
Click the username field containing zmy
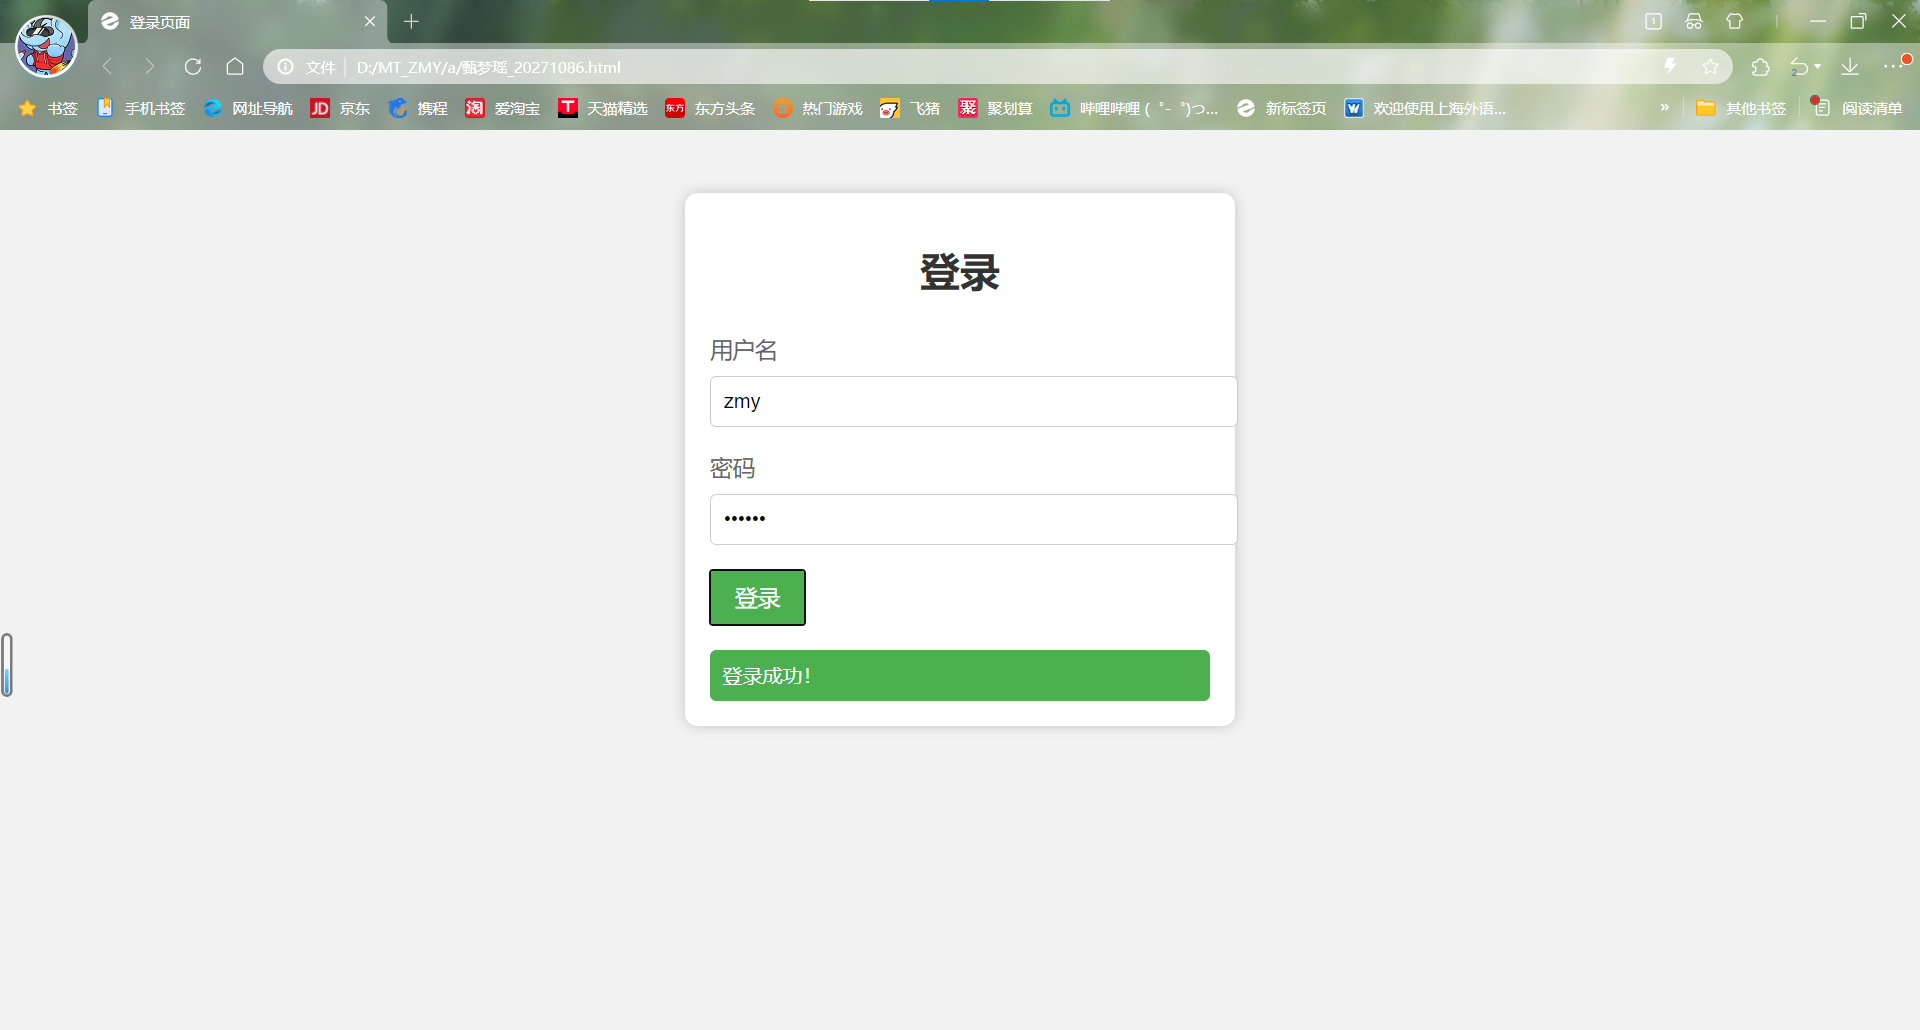pos(972,401)
